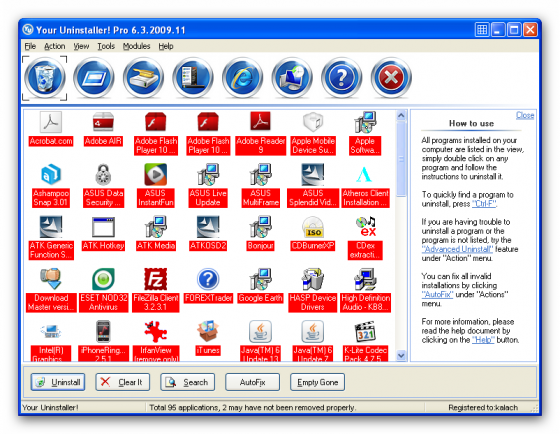Click the Empty Gone button
Screen dimensions: 560x434
[318, 382]
